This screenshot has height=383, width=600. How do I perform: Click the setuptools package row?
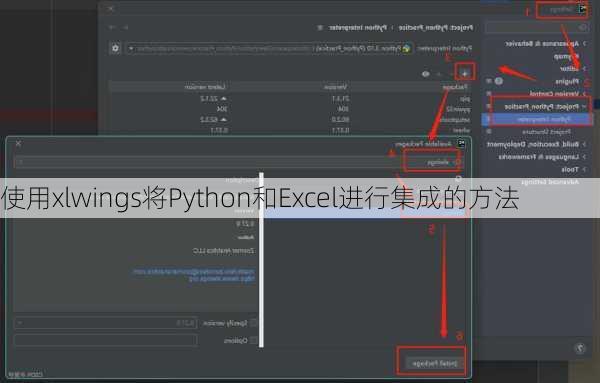tap(291, 119)
